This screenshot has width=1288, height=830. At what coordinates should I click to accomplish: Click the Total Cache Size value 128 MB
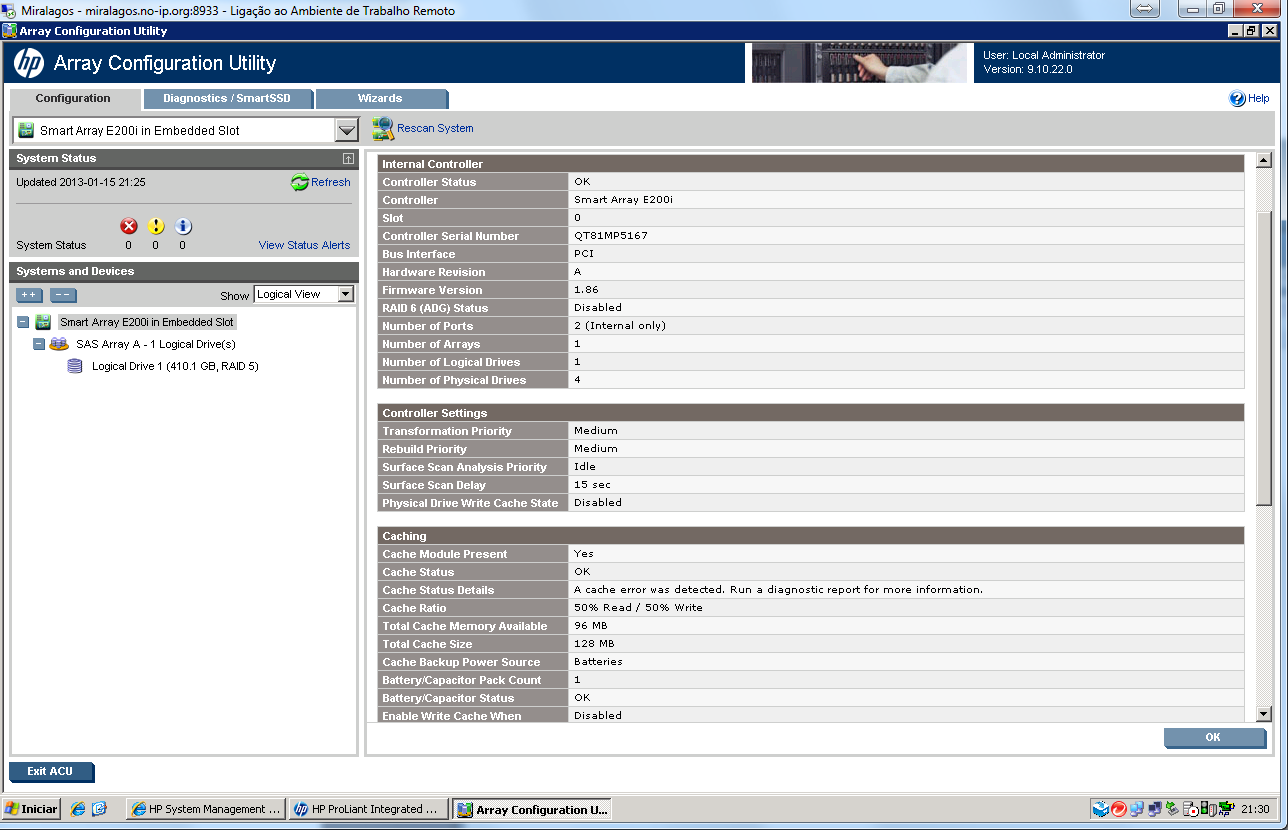tap(594, 644)
